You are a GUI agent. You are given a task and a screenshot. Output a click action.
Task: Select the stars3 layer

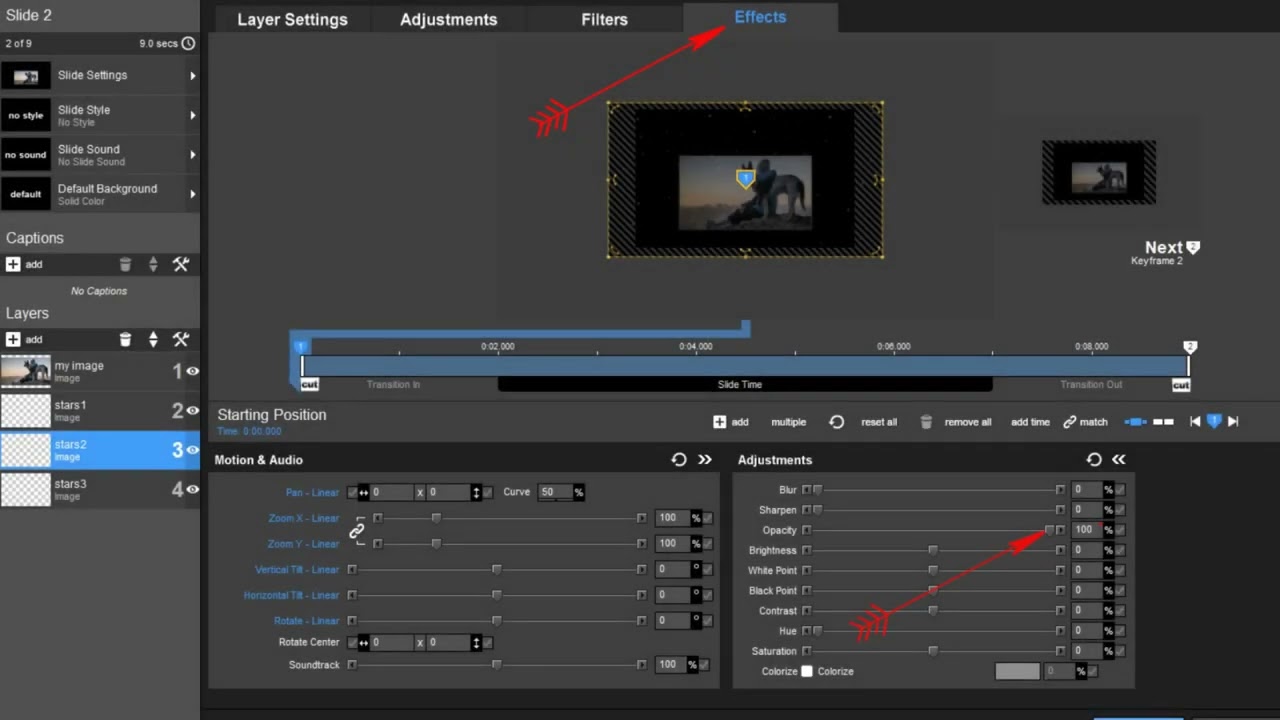click(100, 489)
